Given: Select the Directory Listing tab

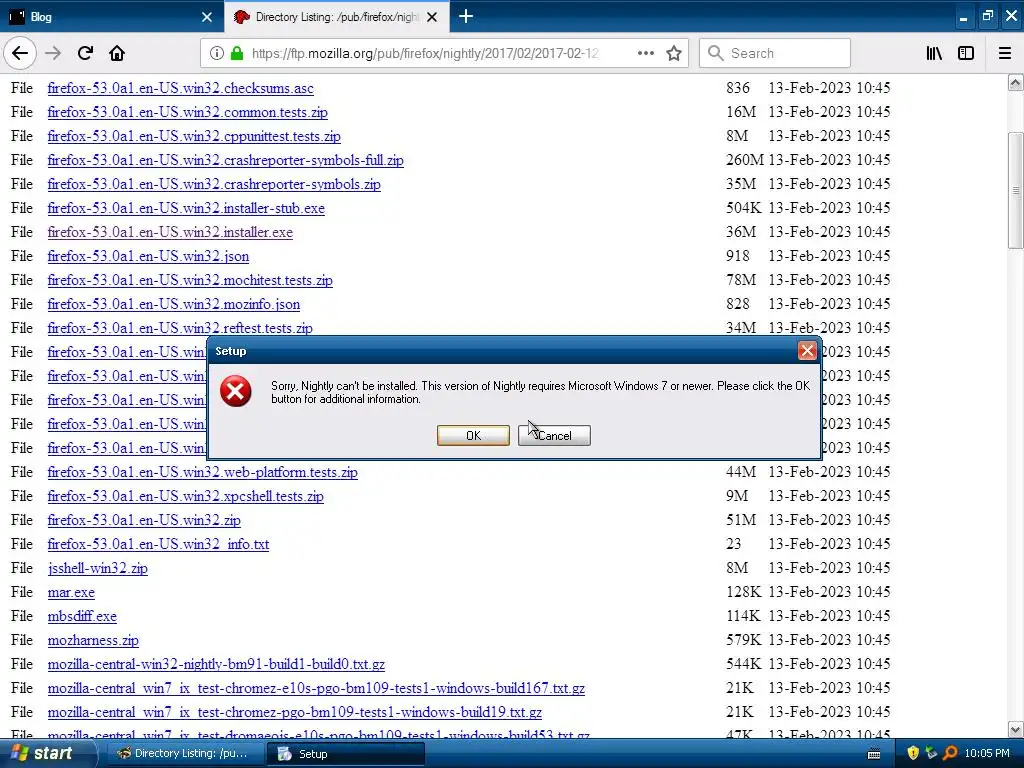Looking at the screenshot, I should pos(336,16).
